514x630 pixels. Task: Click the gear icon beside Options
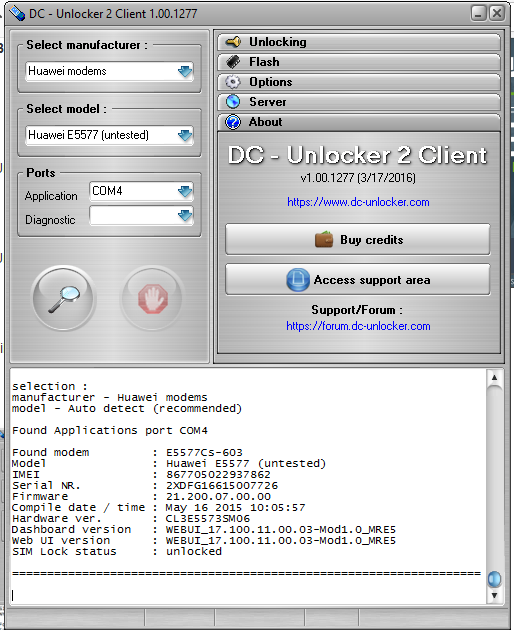point(233,82)
